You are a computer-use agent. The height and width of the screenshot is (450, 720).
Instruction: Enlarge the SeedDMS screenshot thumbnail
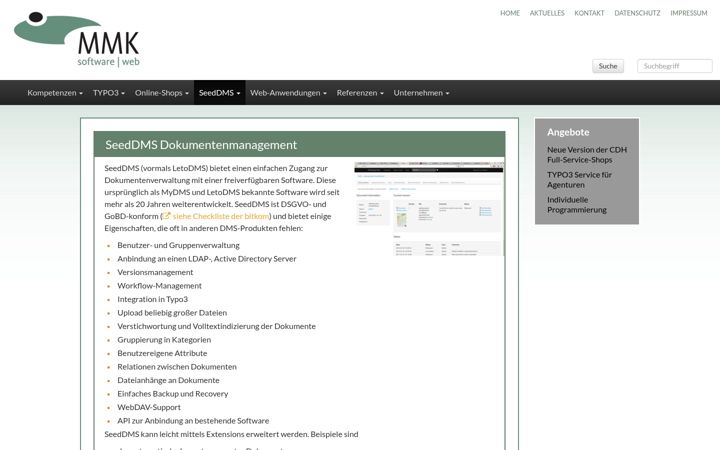pos(429,209)
